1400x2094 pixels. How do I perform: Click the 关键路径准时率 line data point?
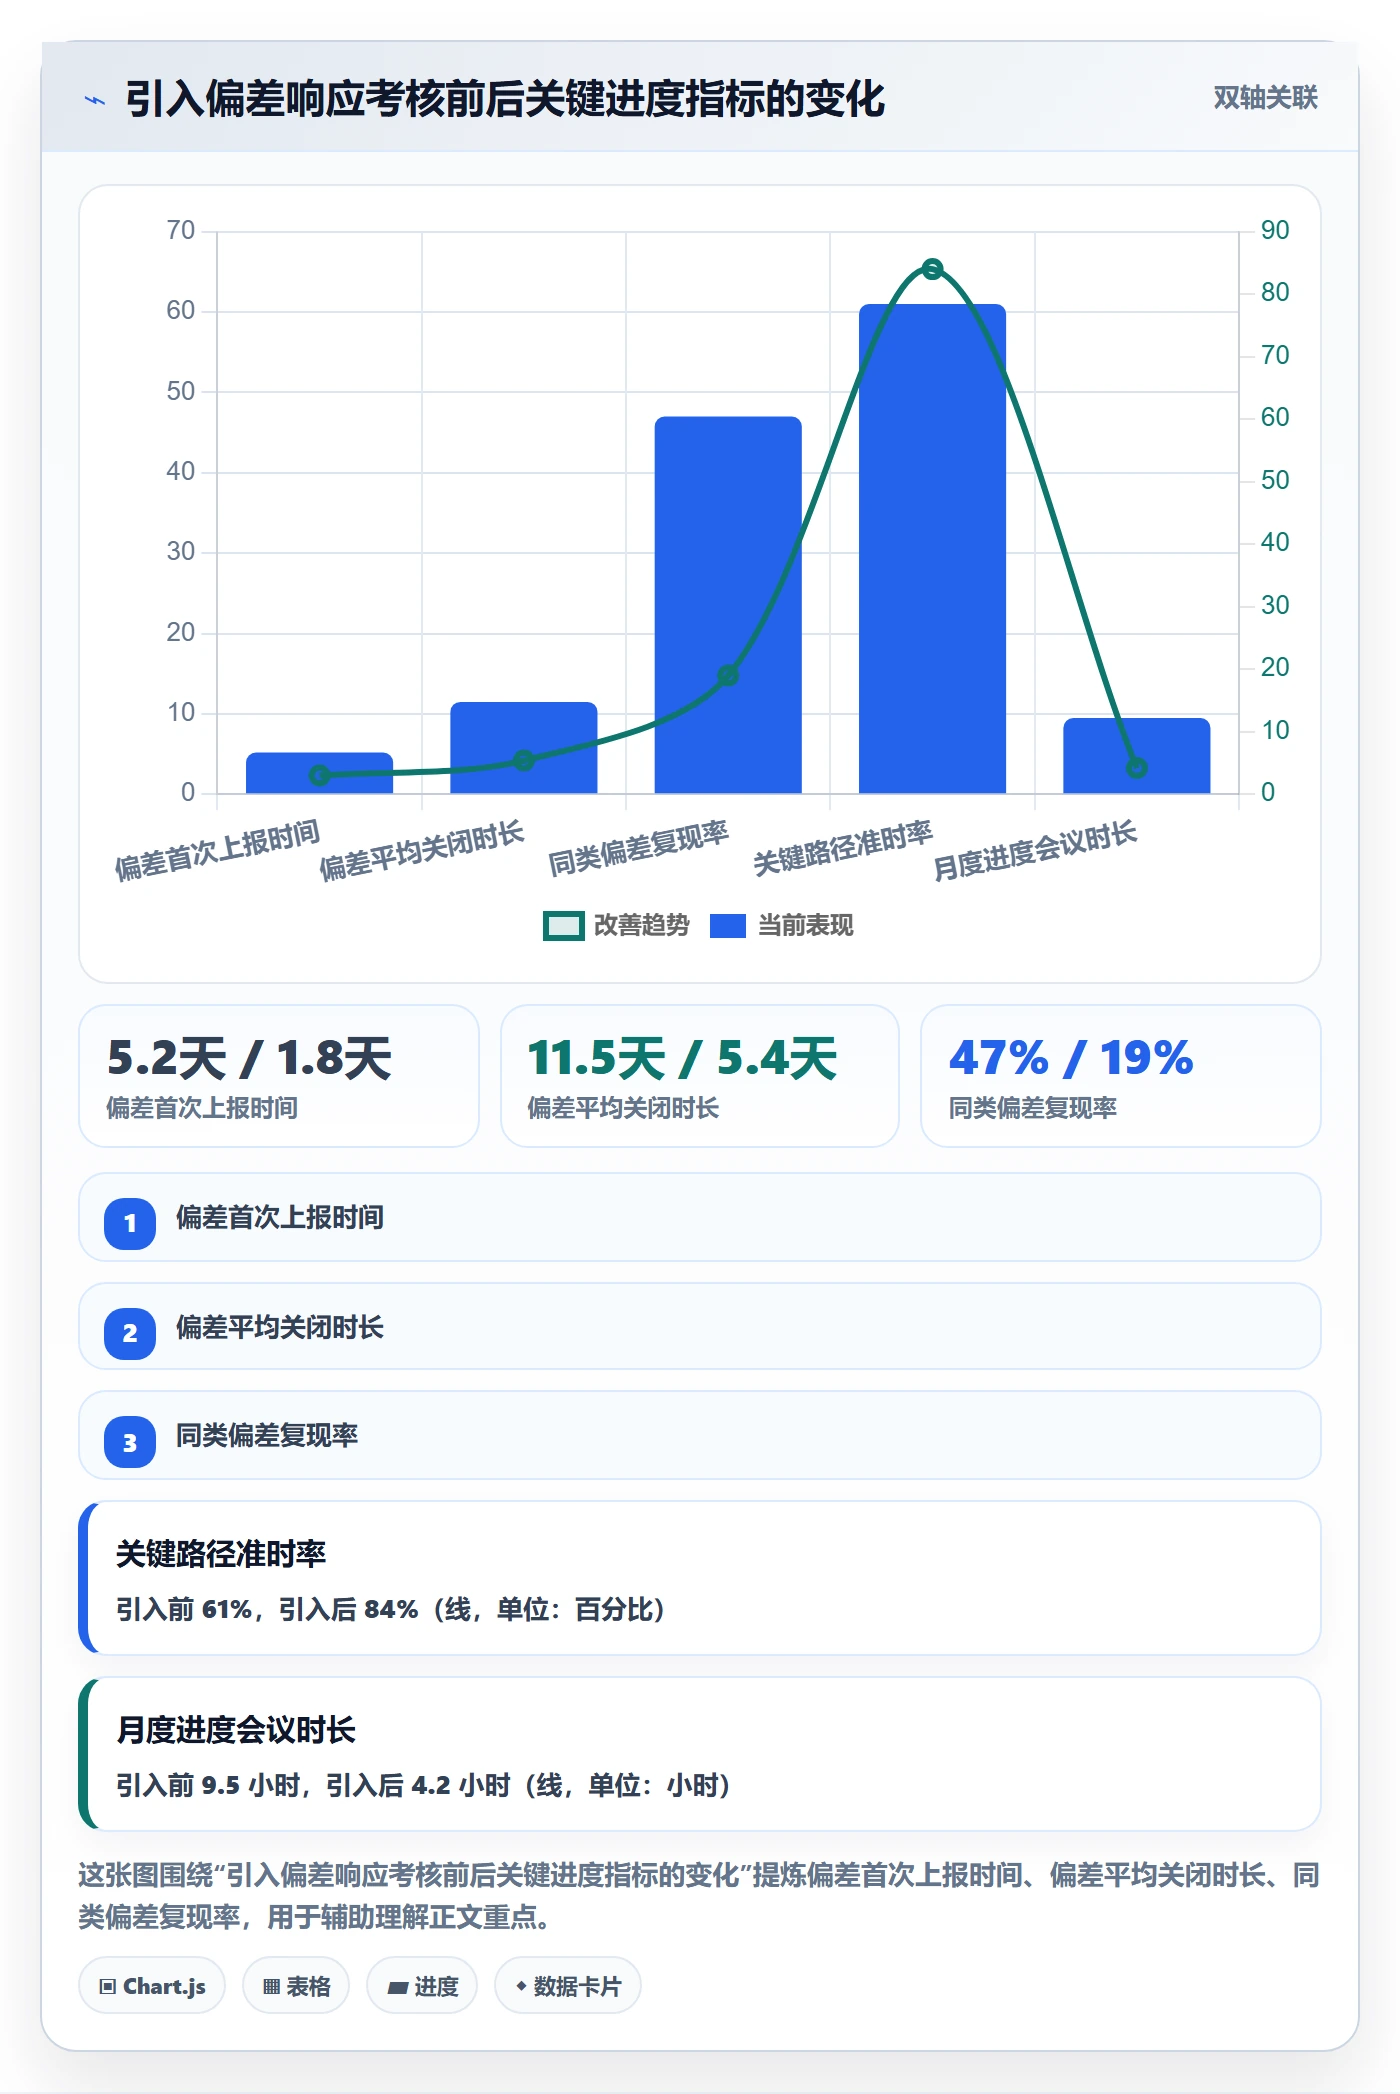pyautogui.click(x=932, y=269)
